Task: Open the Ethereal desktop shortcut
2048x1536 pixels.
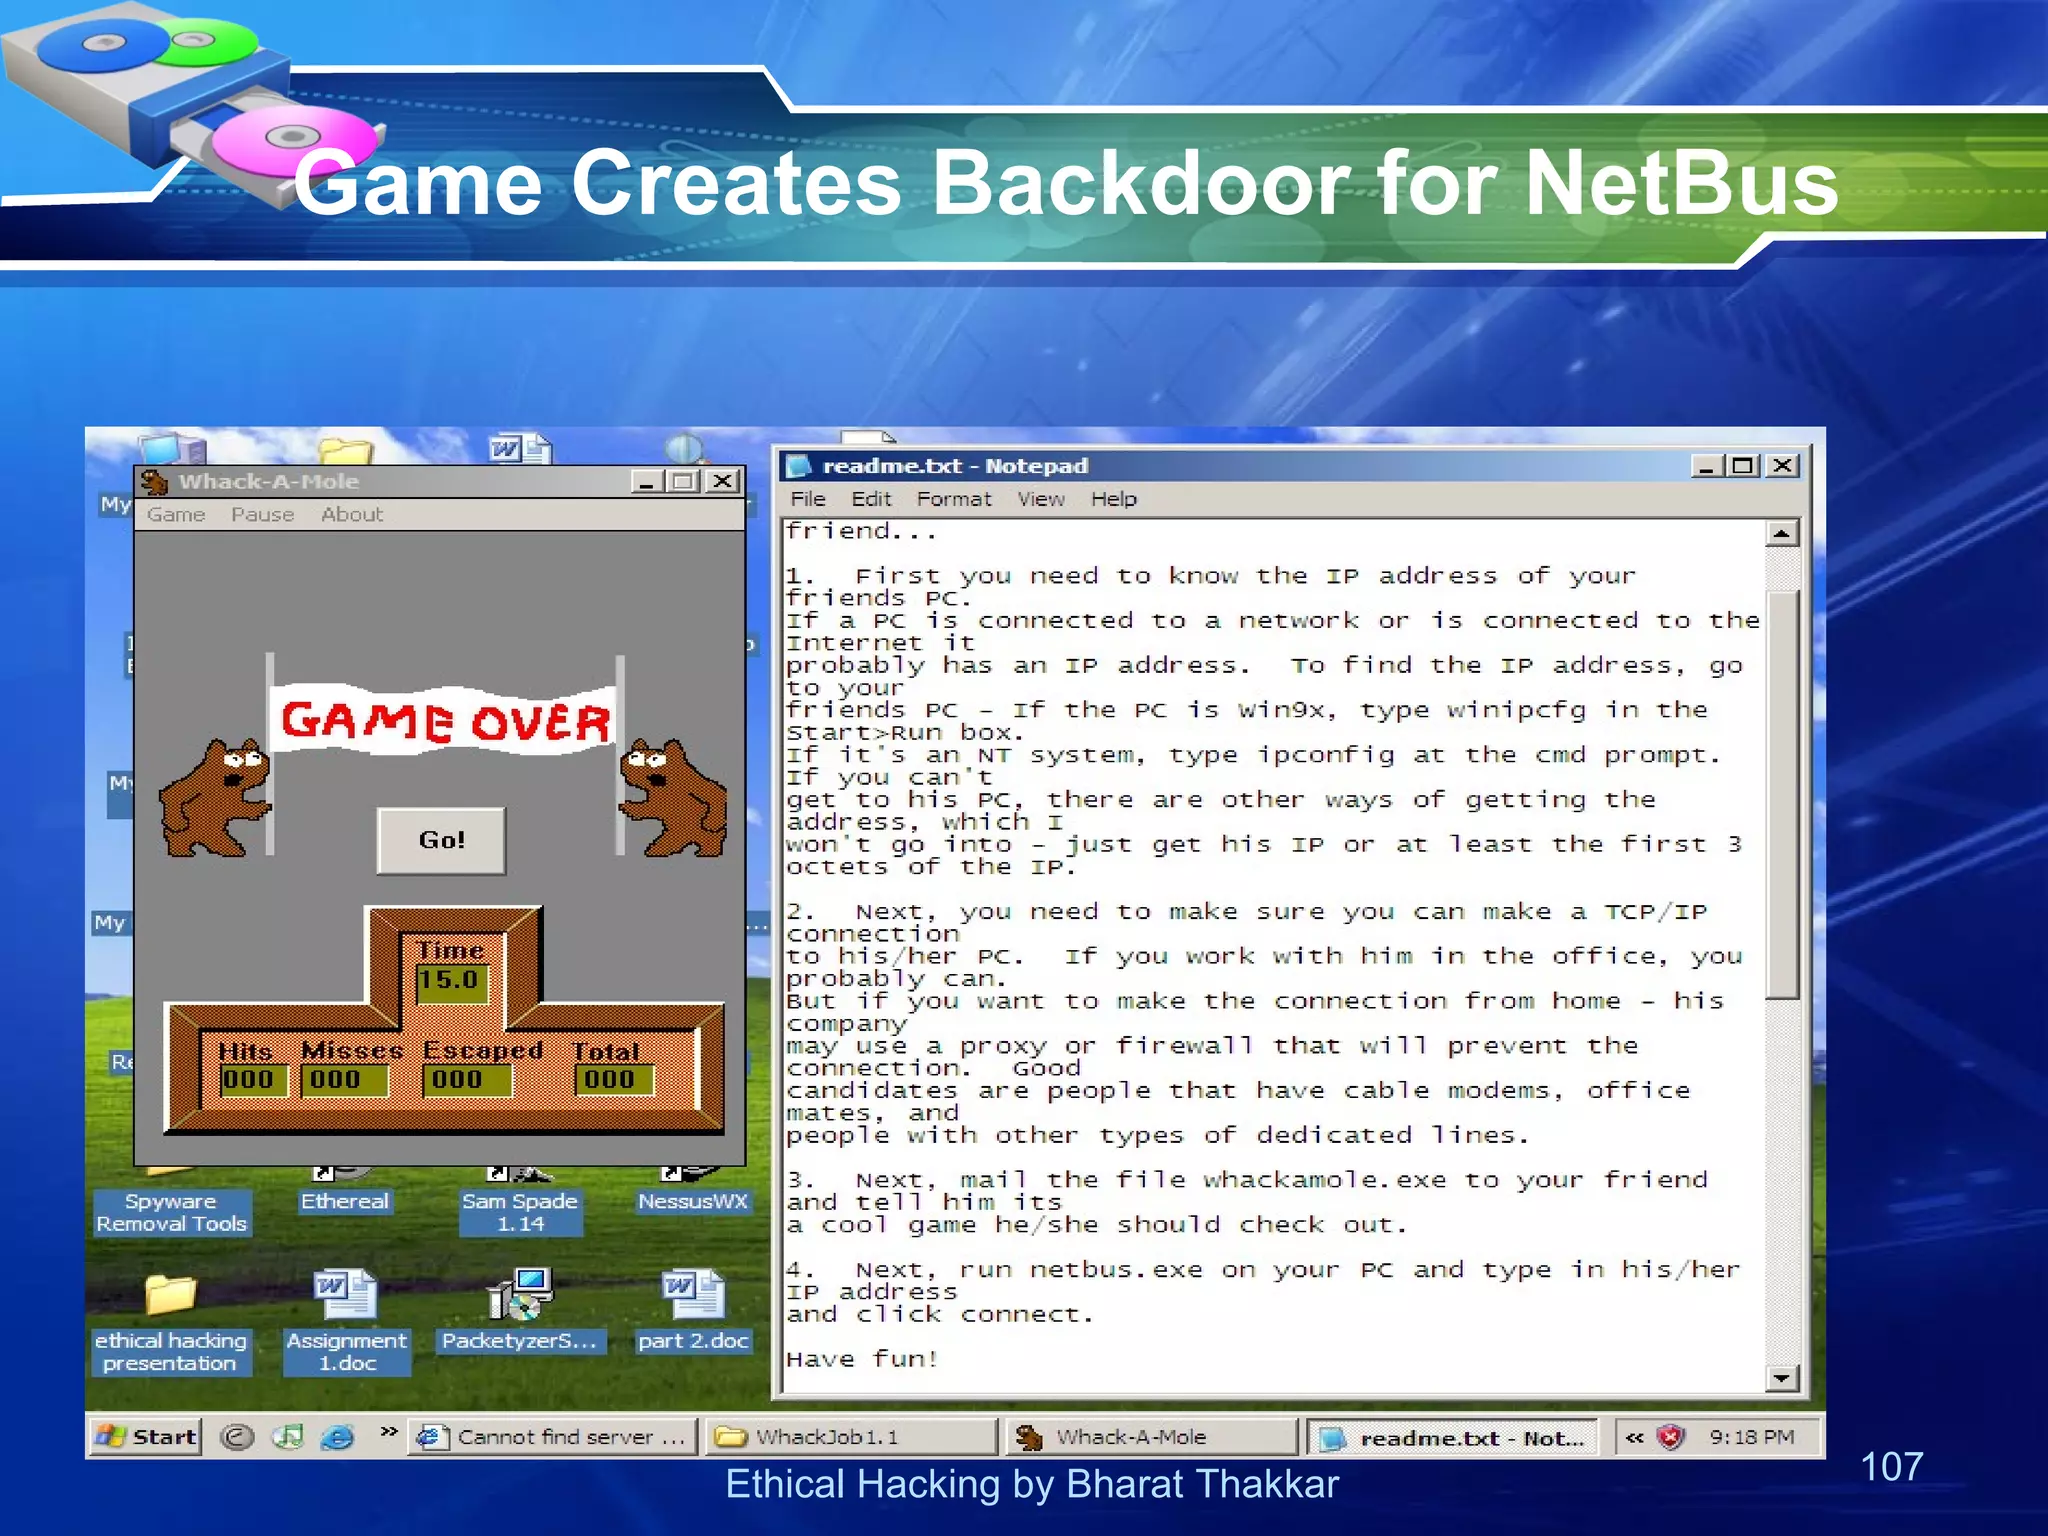Action: [344, 1200]
